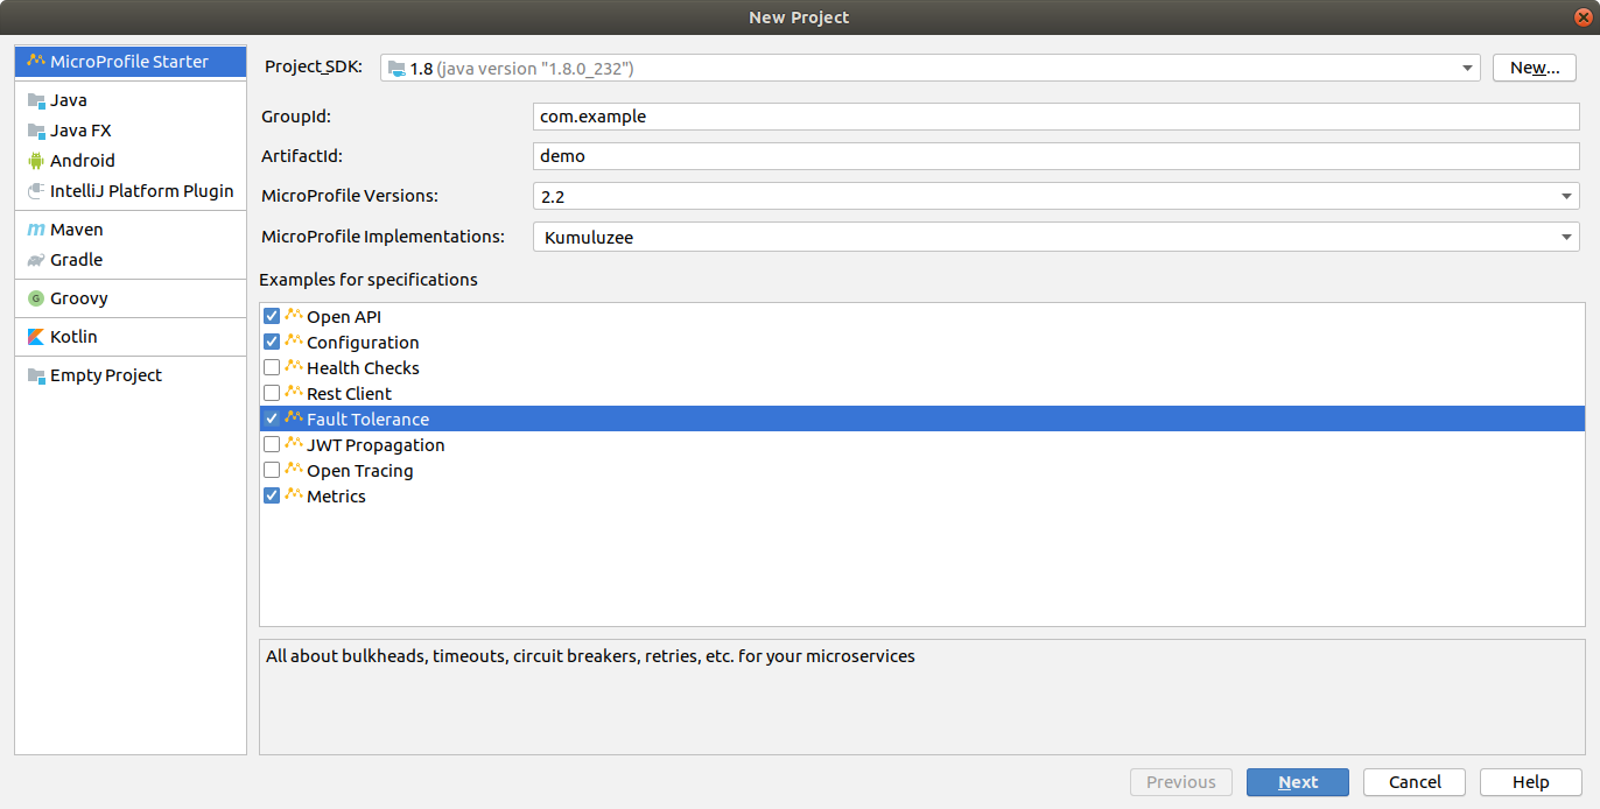Click the Maven 'm' icon
Viewport: 1600px width, 809px height.
click(x=36, y=229)
